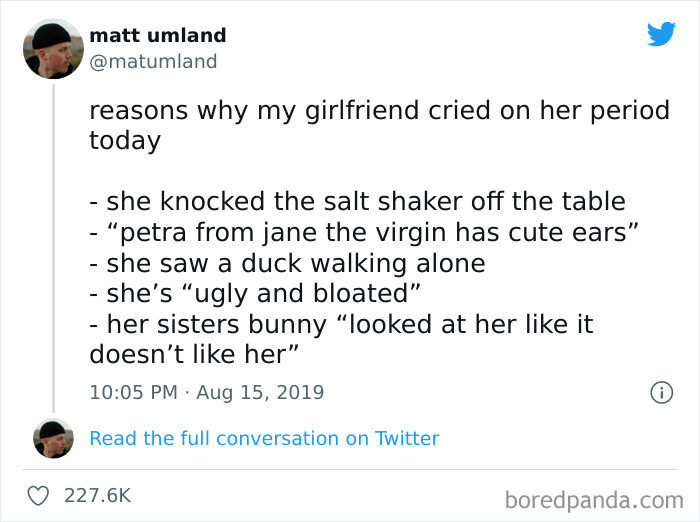Click the jane the virgin quote line
The width and height of the screenshot is (700, 522).
[x=364, y=232]
